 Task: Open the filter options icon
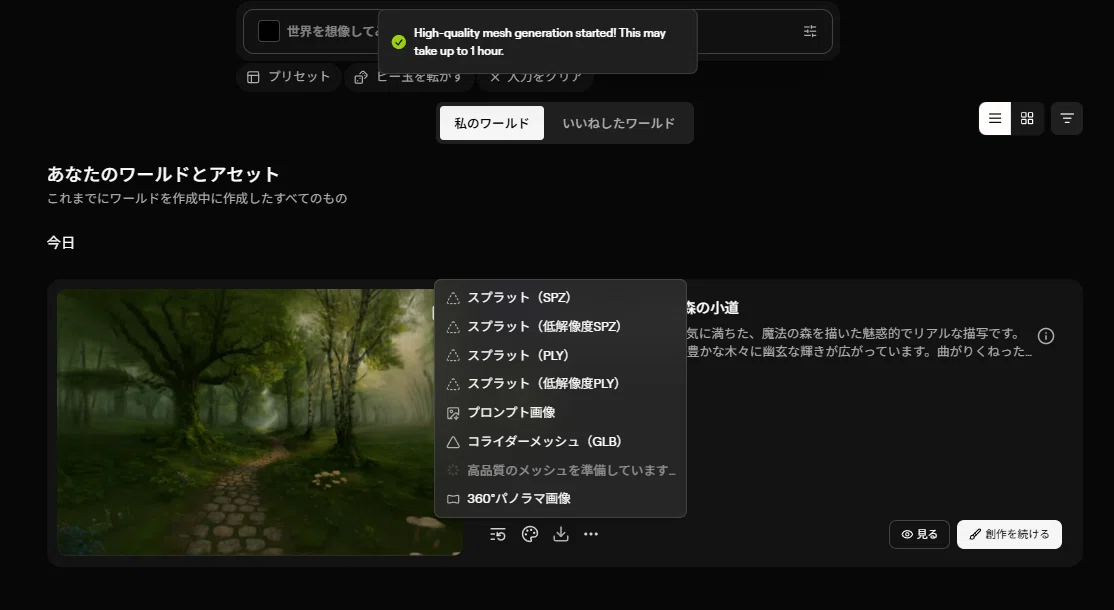click(x=1066, y=119)
